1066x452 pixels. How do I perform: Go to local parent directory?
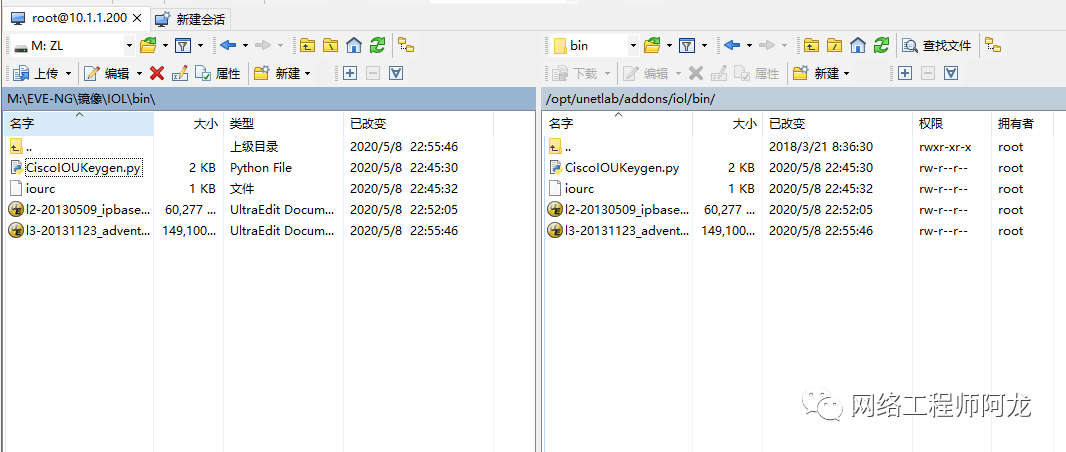pyautogui.click(x=307, y=46)
